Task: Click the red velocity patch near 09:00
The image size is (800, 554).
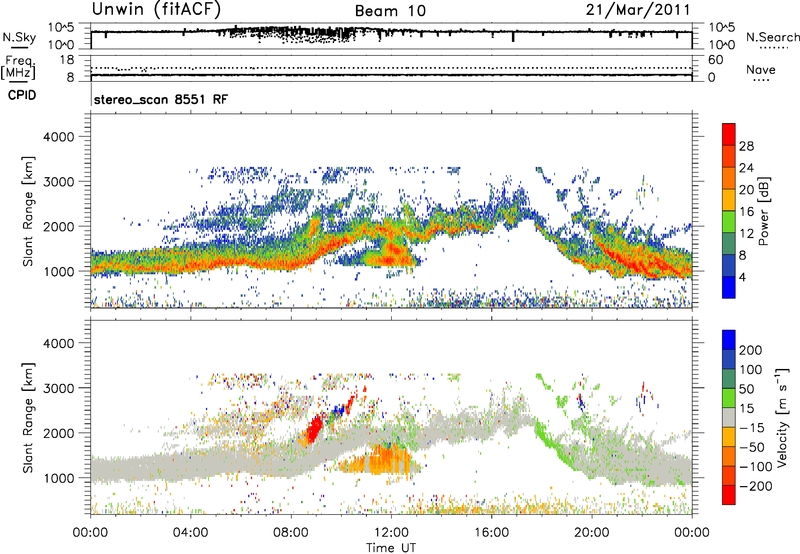Action: [314, 429]
